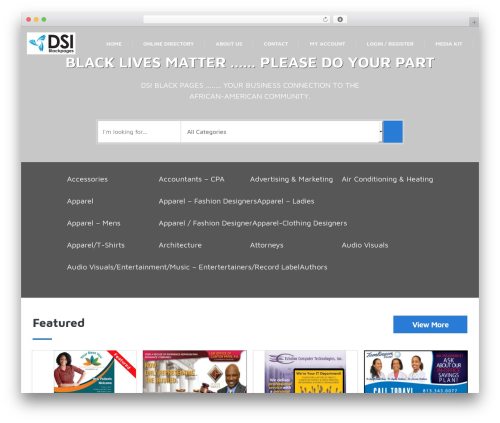Click the View More button
Screen dimensions: 500x423
pyautogui.click(x=430, y=324)
